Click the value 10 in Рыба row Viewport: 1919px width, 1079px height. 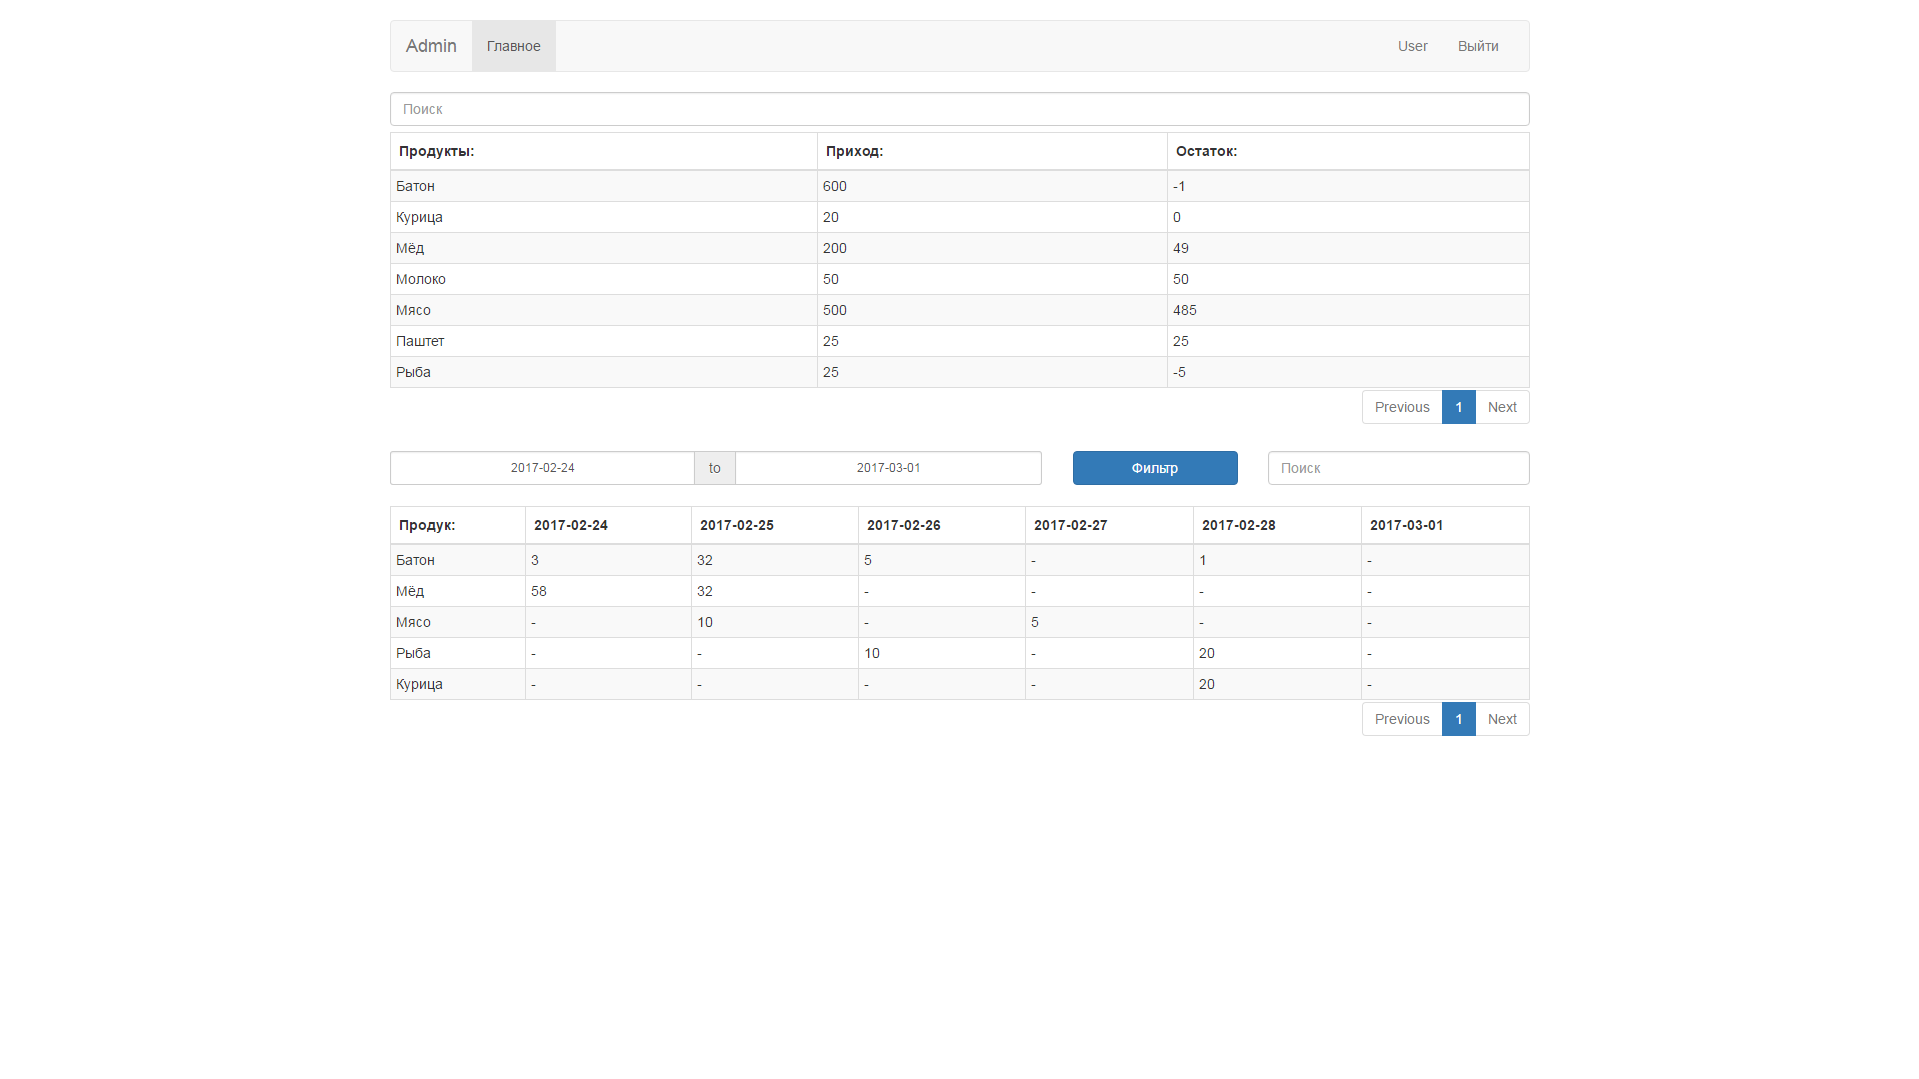pyautogui.click(x=872, y=653)
